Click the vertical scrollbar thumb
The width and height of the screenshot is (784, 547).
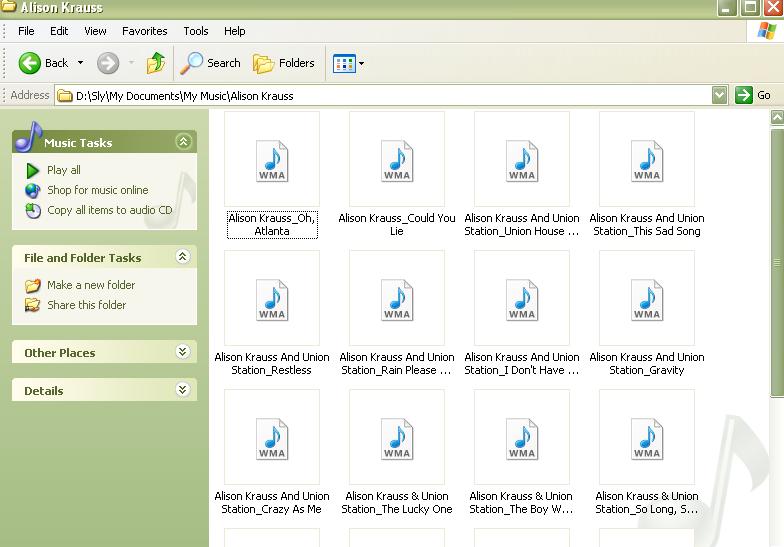pyautogui.click(x=777, y=262)
